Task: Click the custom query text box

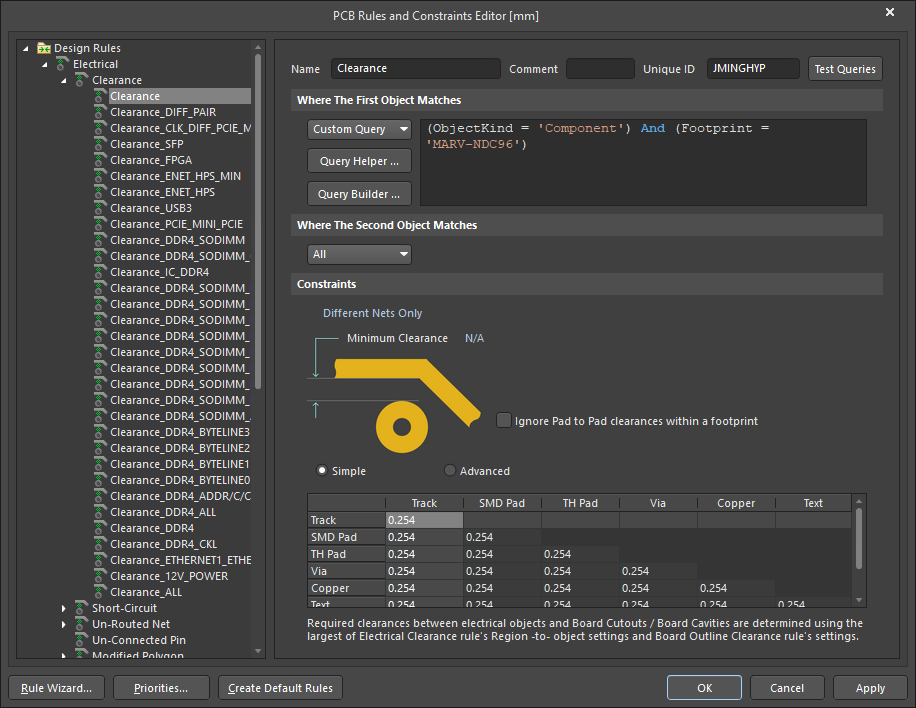Action: click(643, 162)
